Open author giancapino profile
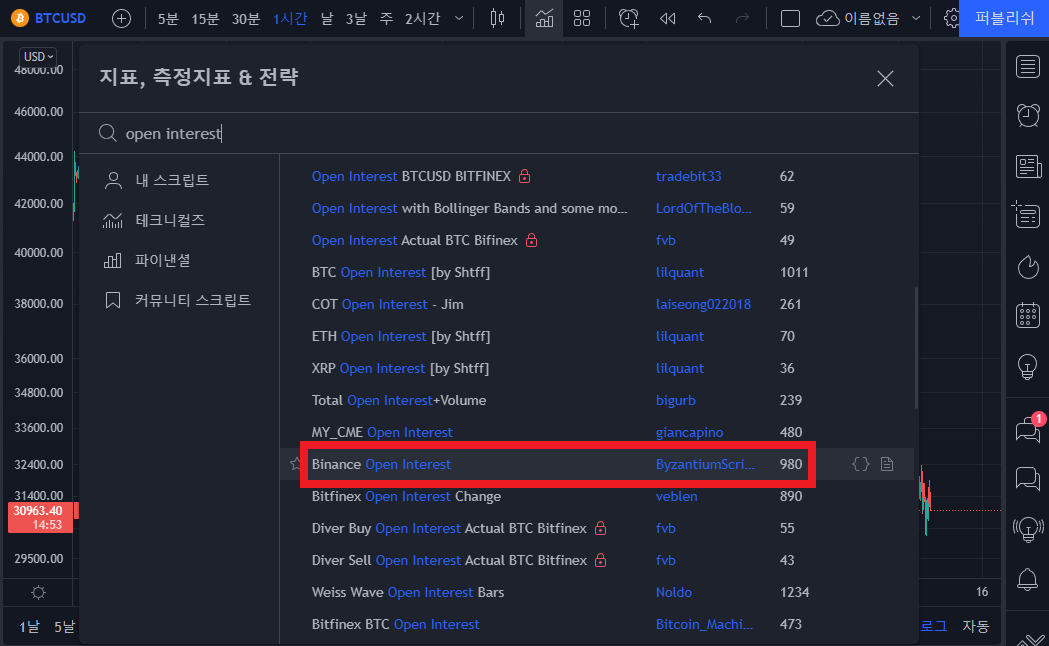The width and height of the screenshot is (1049, 646). click(689, 433)
